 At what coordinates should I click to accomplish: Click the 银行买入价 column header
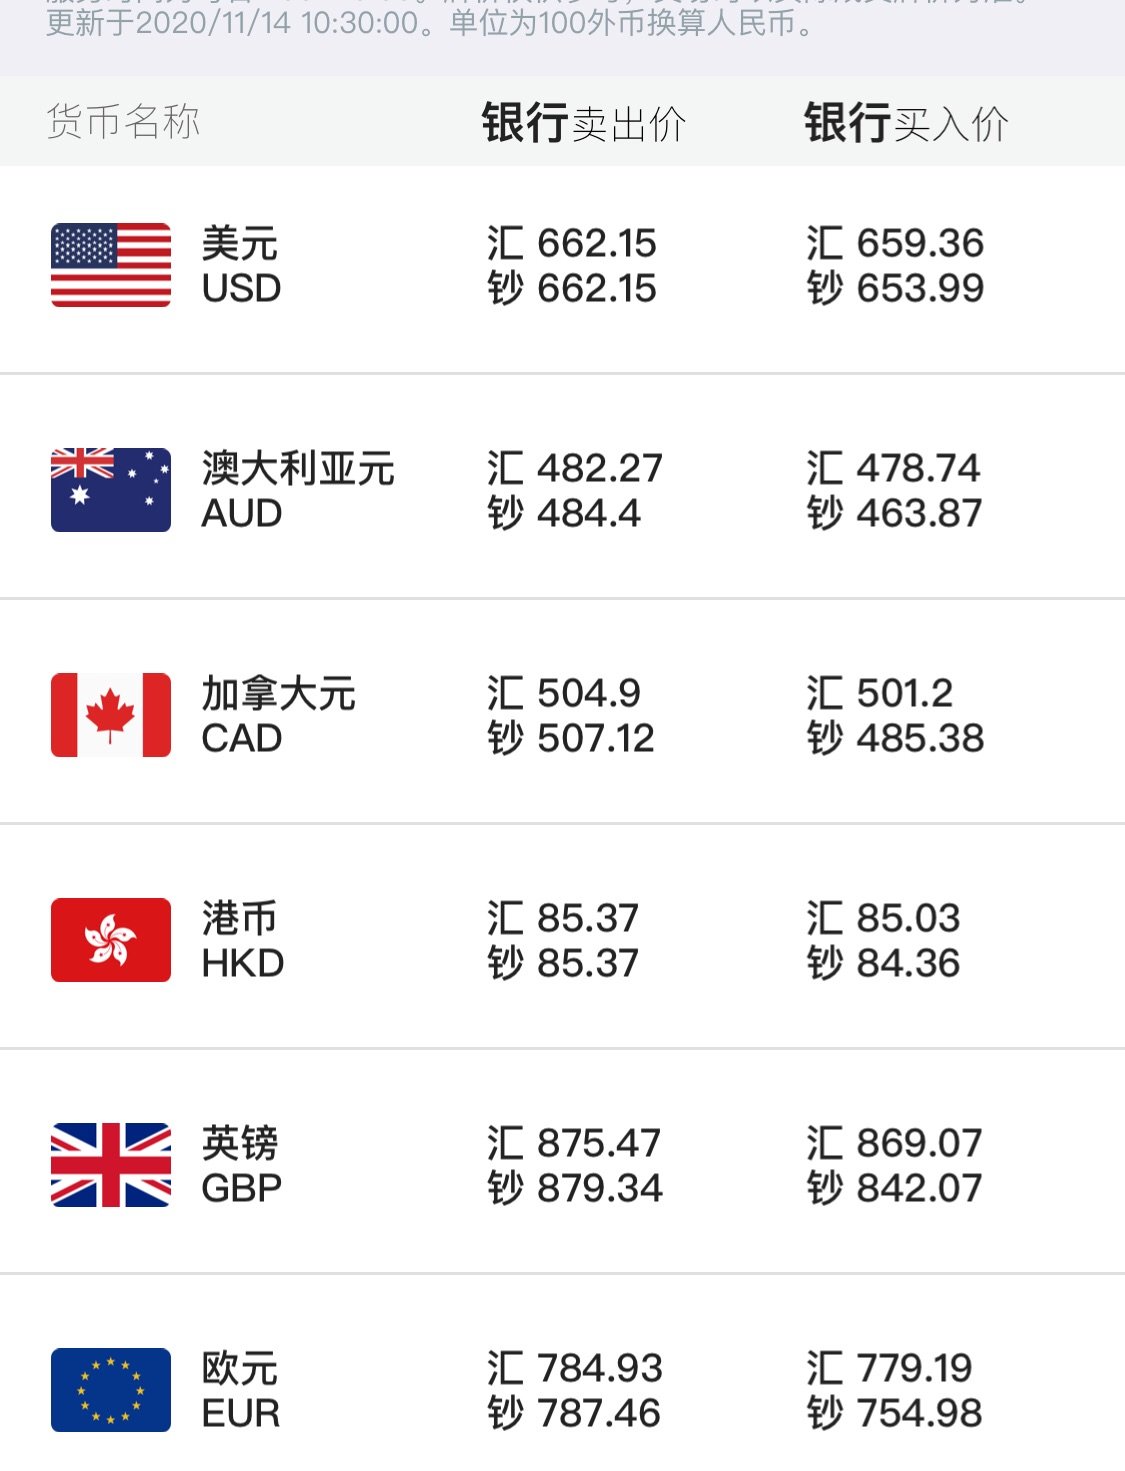[907, 123]
